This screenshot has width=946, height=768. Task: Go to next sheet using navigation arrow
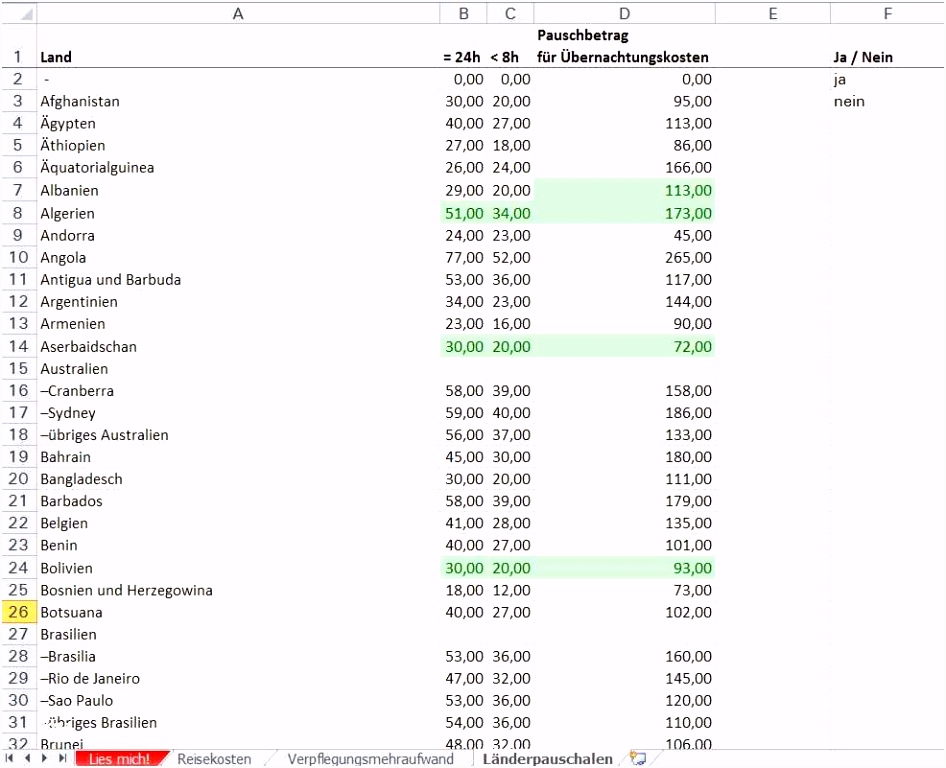click(x=45, y=758)
